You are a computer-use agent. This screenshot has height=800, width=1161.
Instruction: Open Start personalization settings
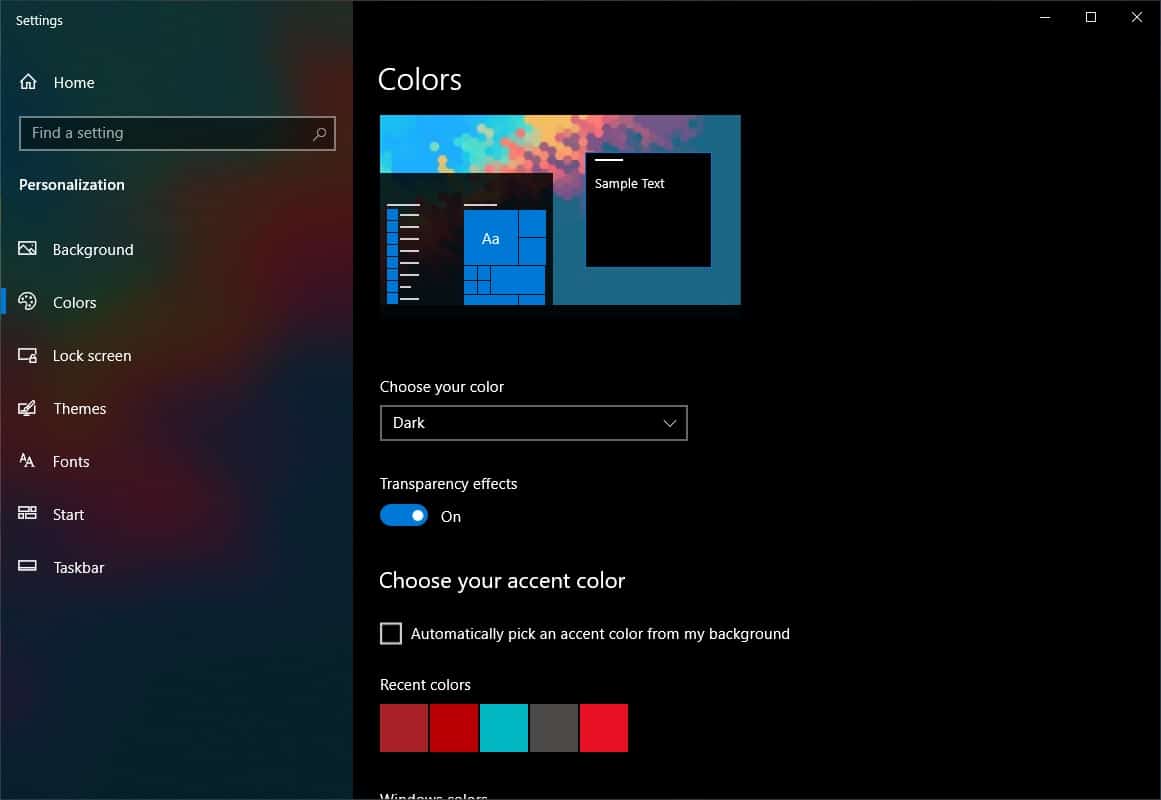[68, 514]
